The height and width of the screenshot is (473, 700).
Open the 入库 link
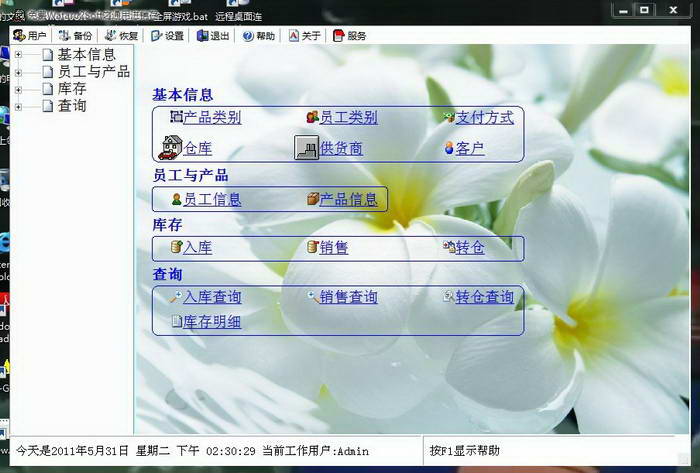click(x=198, y=248)
